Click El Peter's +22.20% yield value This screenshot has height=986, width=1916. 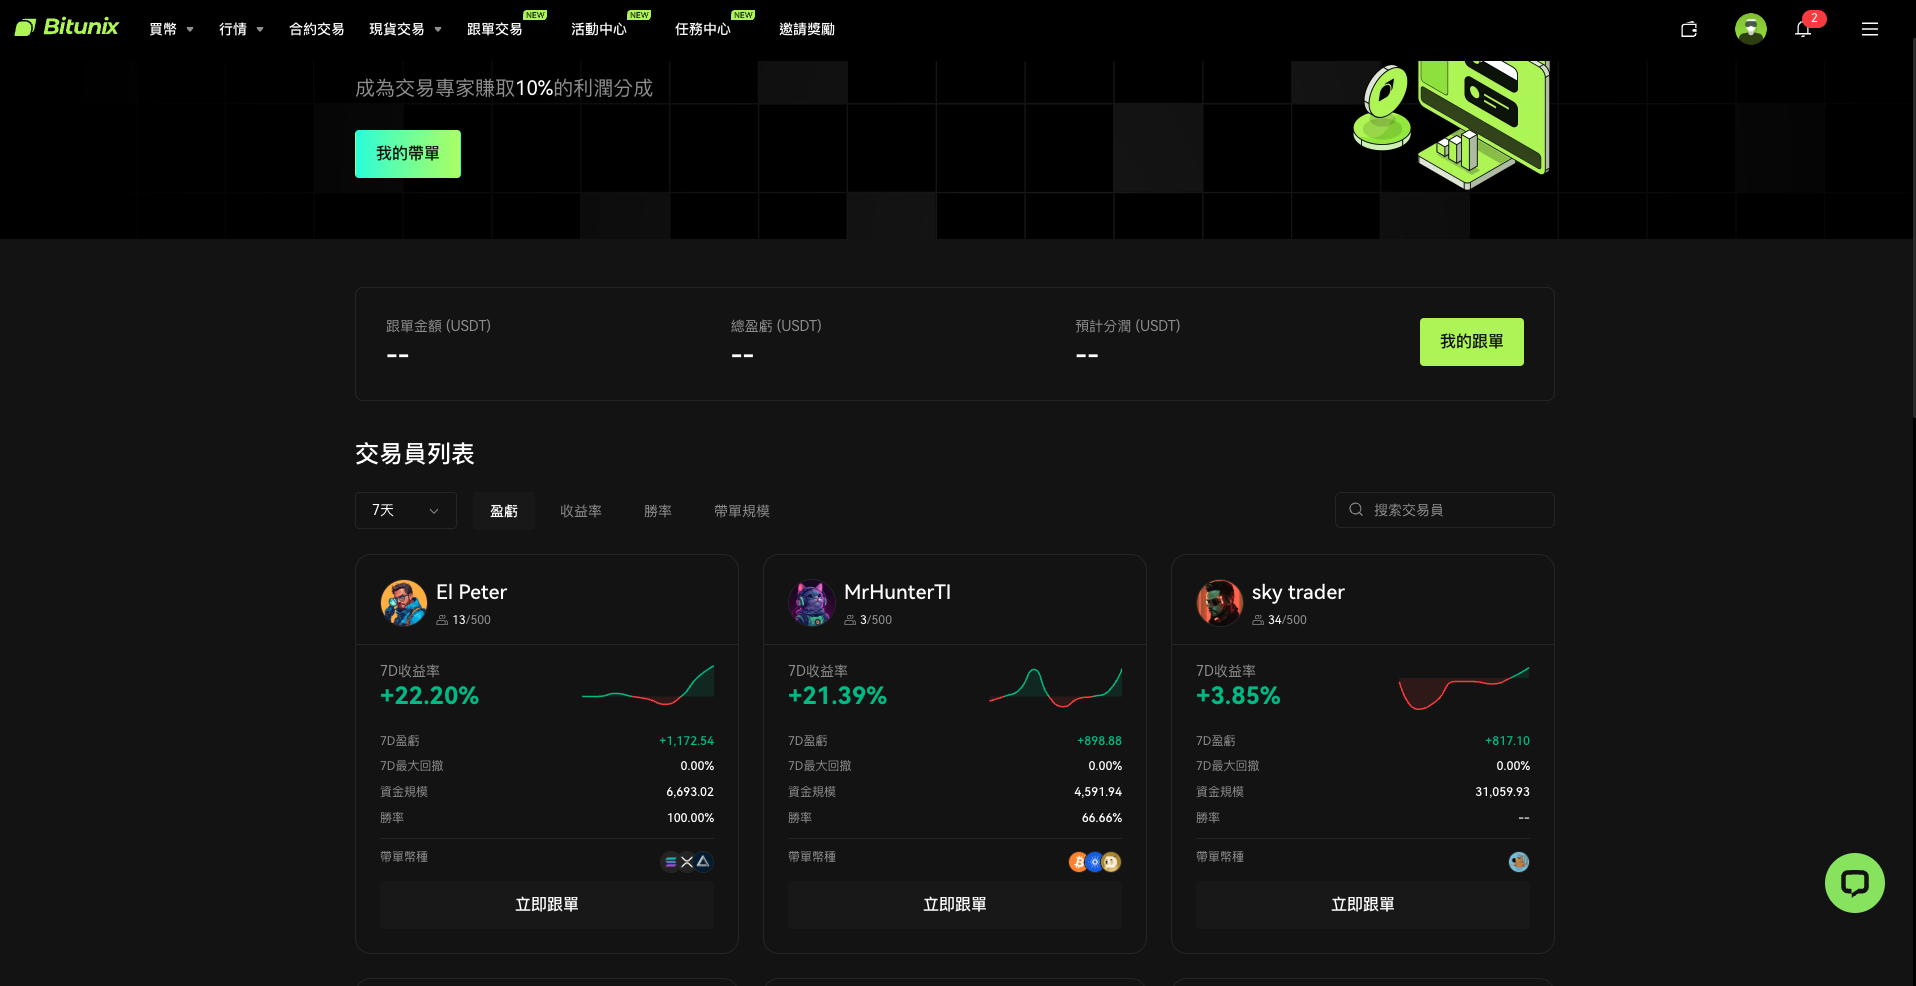click(x=429, y=696)
